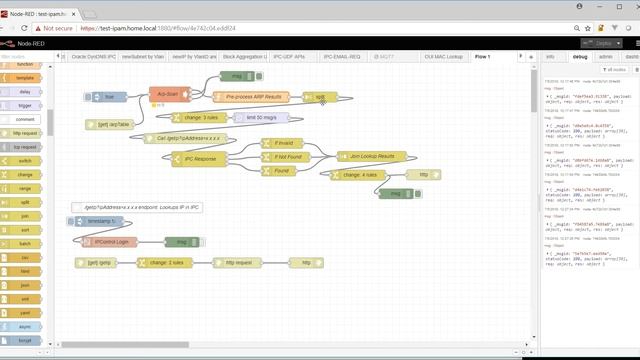Clear the debug messages with the trash icon

coord(636,70)
